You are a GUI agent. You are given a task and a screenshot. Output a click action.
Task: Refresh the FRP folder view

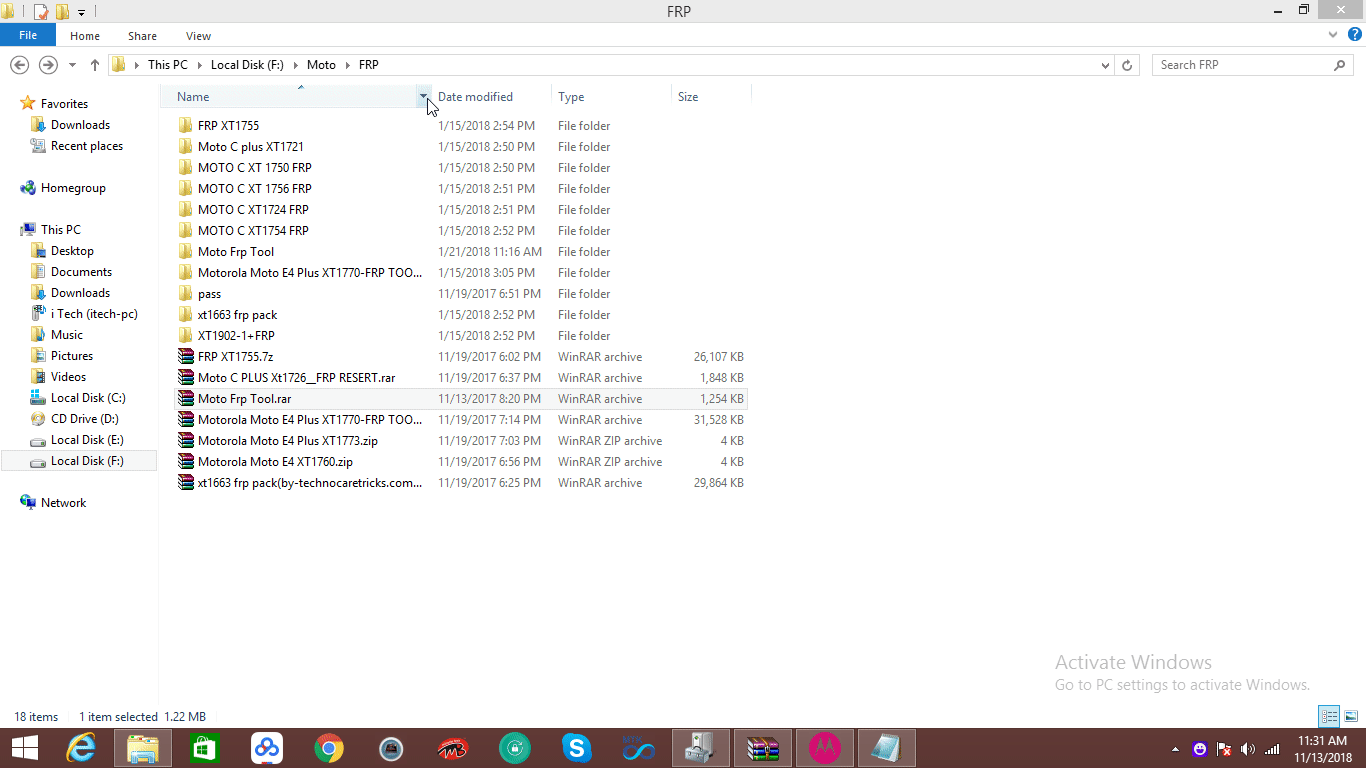click(x=1127, y=65)
